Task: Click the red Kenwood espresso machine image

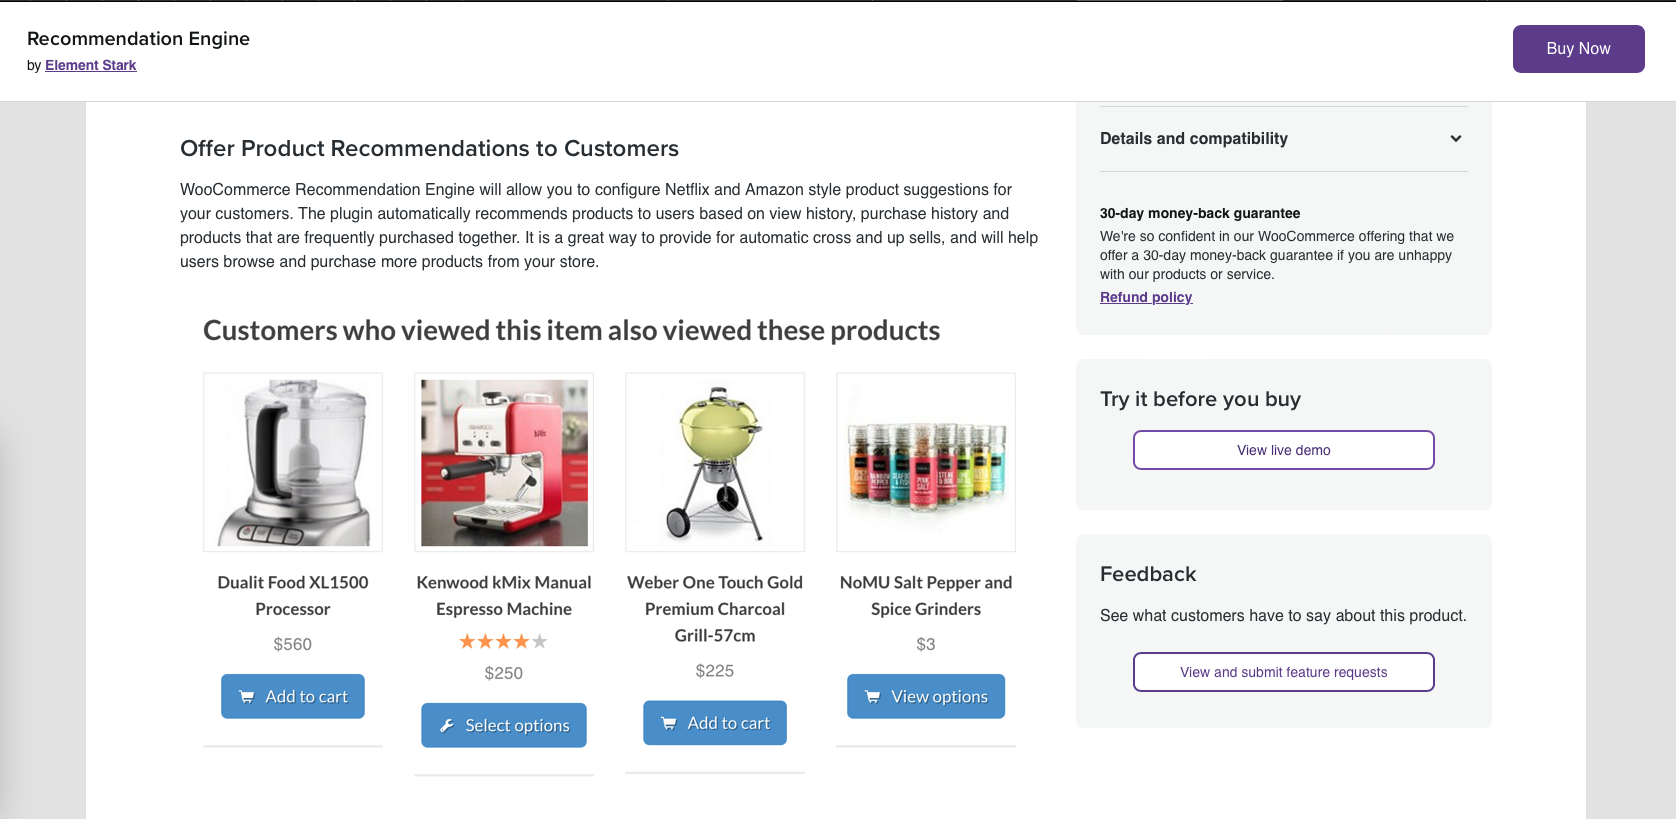Action: click(503, 462)
